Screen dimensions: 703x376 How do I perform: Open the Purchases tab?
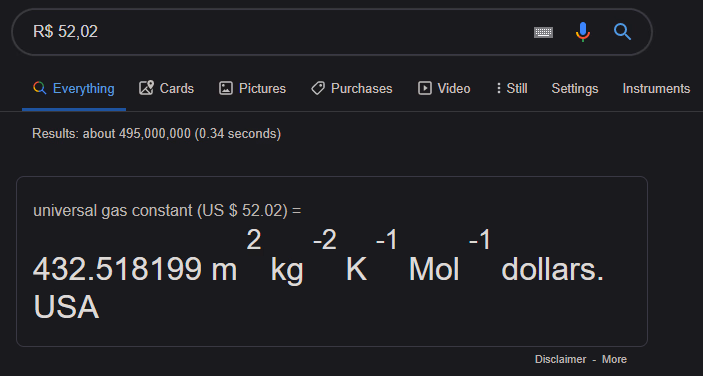tap(352, 88)
